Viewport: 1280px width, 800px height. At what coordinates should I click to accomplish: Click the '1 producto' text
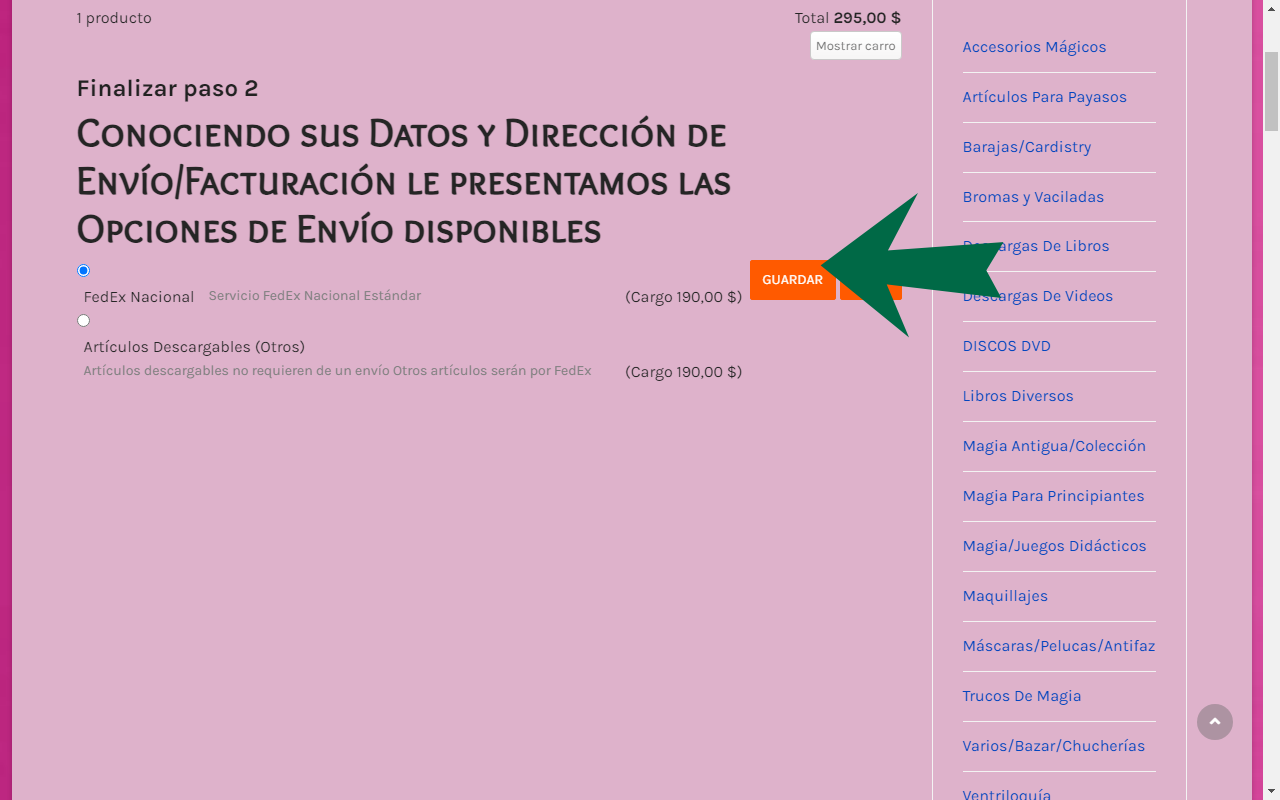114,18
